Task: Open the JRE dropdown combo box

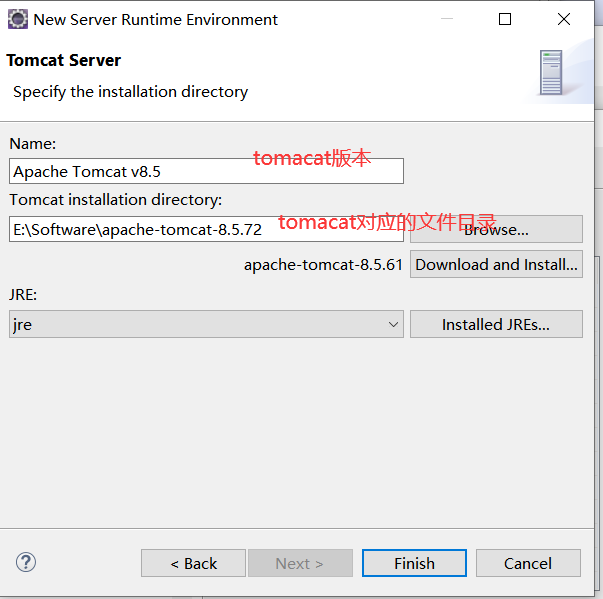Action: pyautogui.click(x=206, y=324)
